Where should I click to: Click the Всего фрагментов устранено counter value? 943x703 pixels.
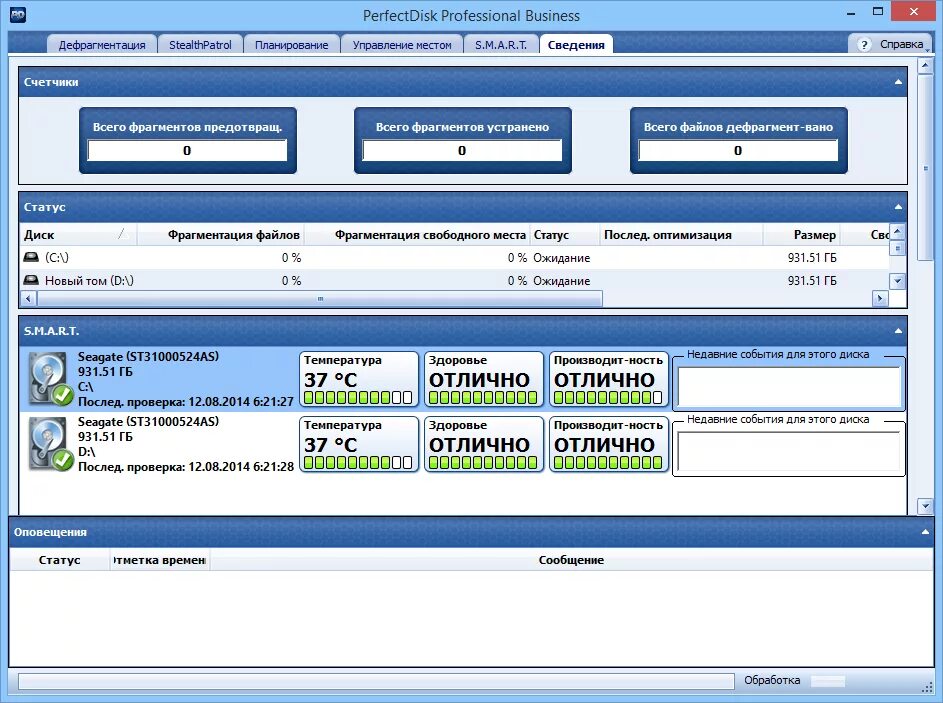pyautogui.click(x=462, y=150)
